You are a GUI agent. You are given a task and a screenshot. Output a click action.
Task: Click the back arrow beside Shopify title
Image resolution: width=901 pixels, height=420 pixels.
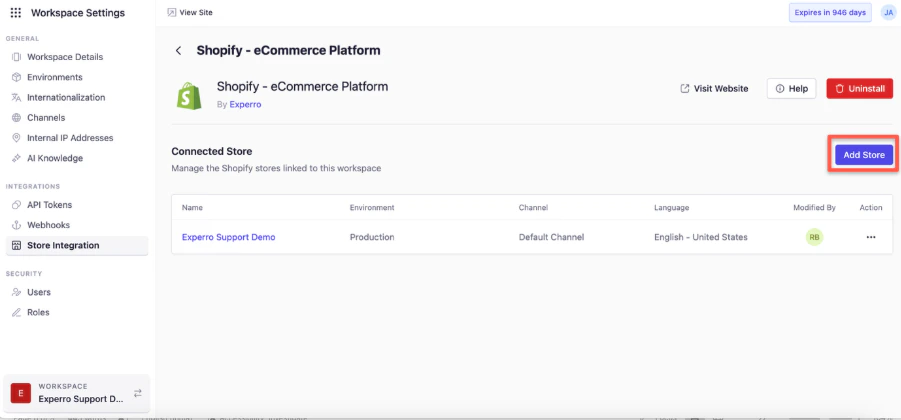click(x=179, y=50)
